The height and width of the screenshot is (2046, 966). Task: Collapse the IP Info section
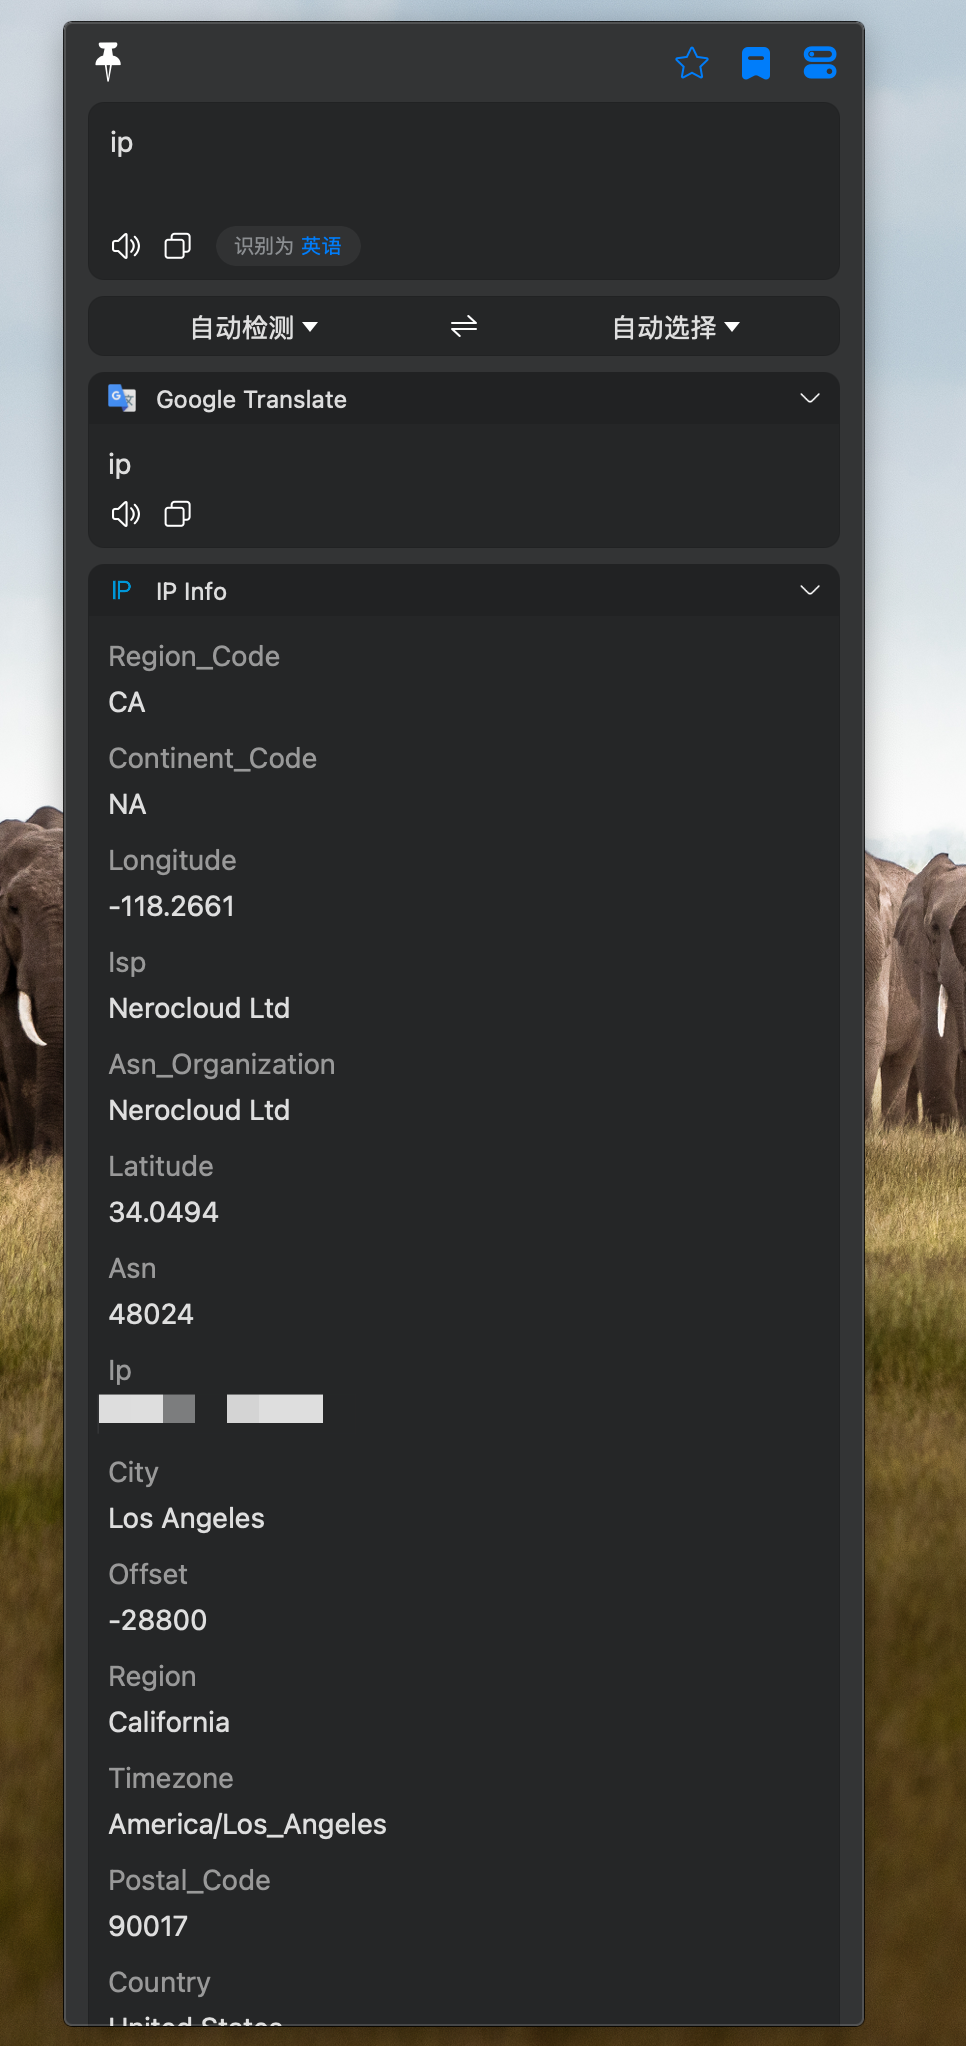(810, 590)
